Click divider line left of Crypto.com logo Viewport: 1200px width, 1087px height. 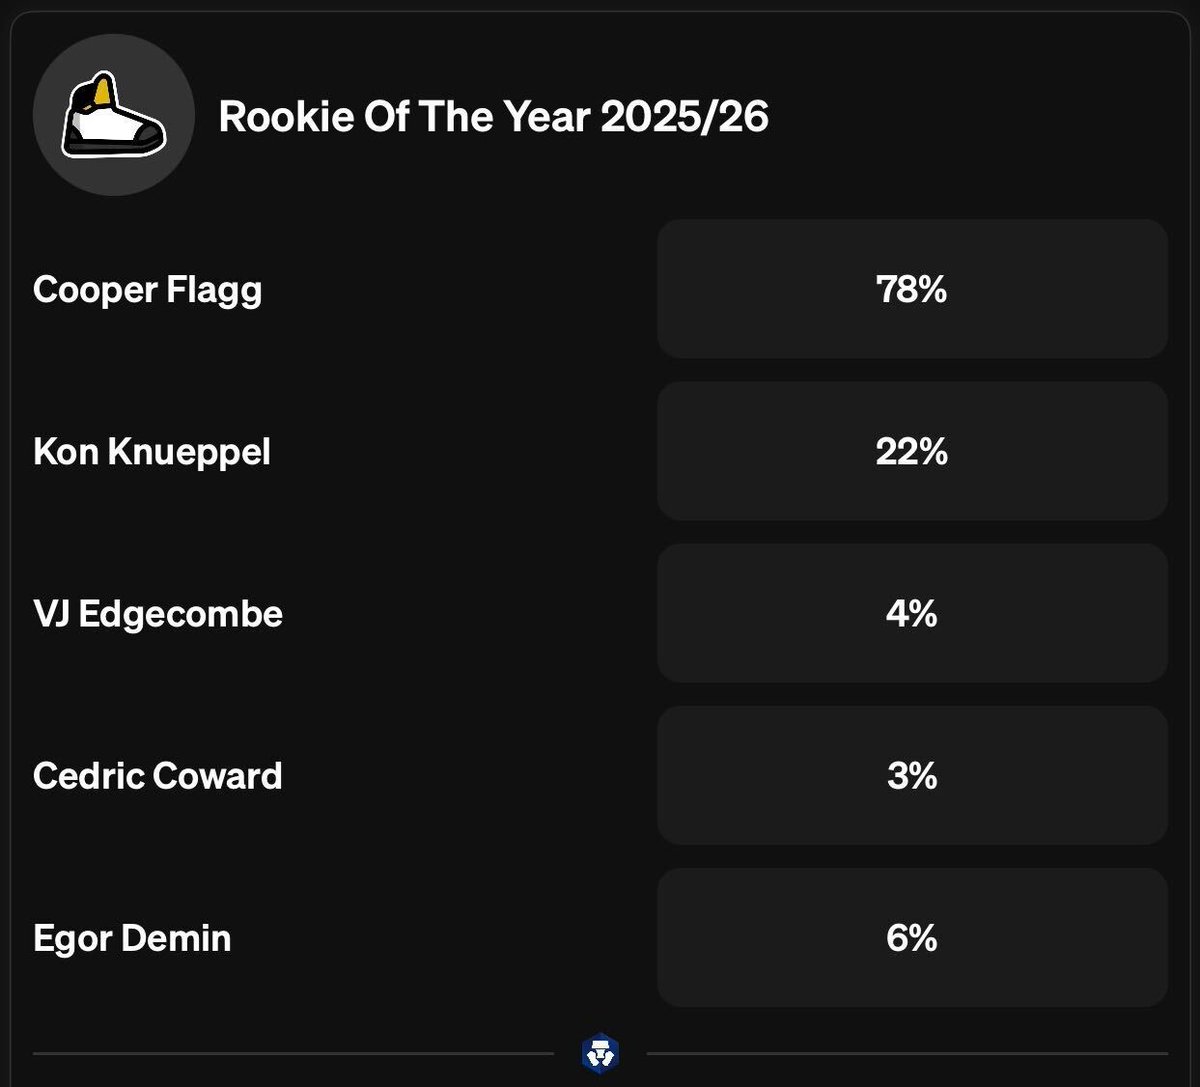(x=292, y=1053)
